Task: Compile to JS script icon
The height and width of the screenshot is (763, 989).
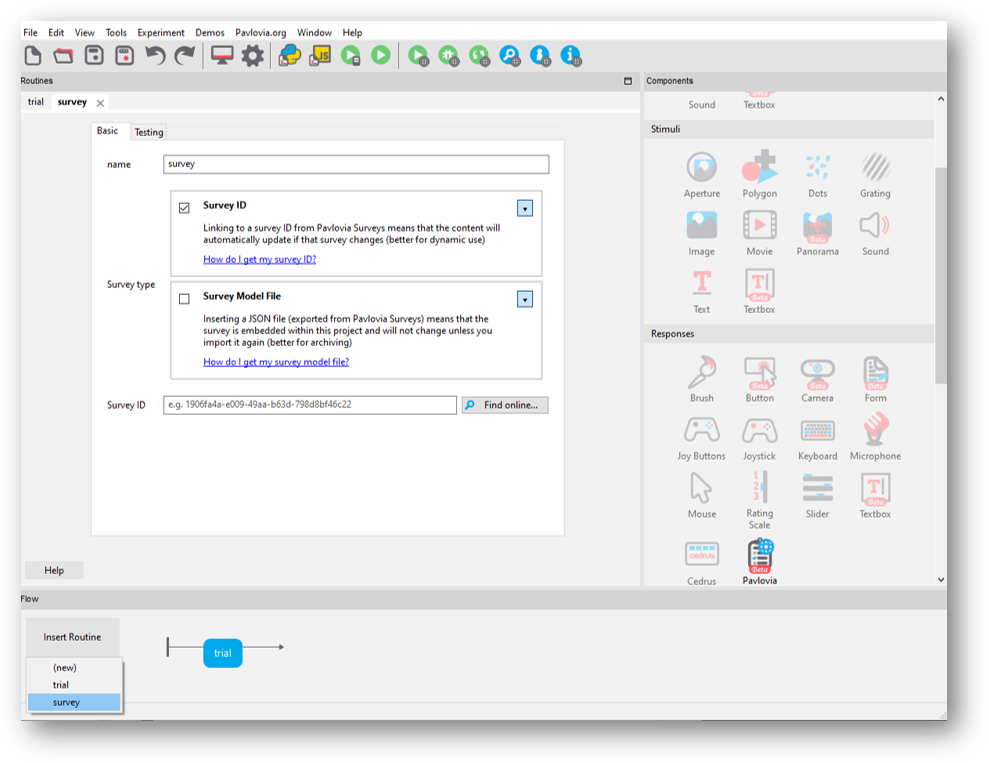Action: (x=320, y=55)
